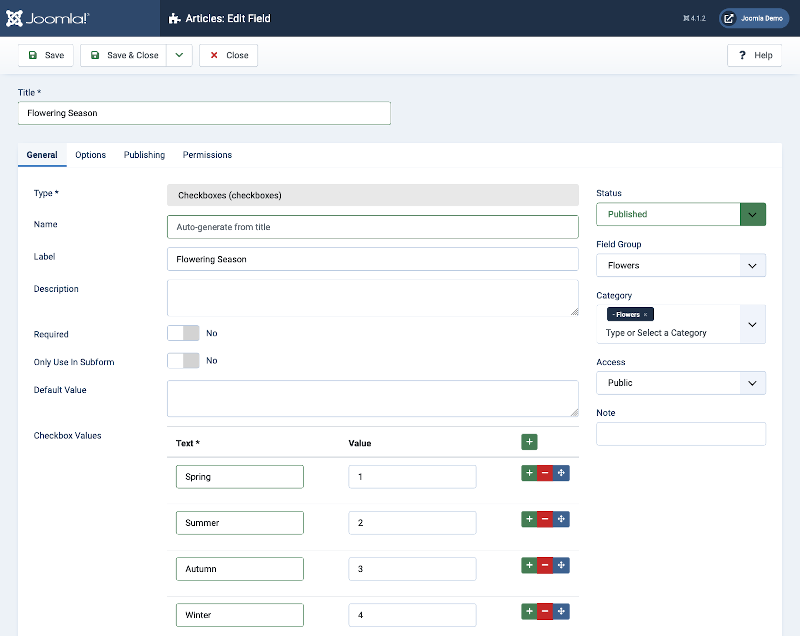Image resolution: width=800 pixels, height=636 pixels.
Task: Save the field with Save button
Action: click(x=46, y=55)
